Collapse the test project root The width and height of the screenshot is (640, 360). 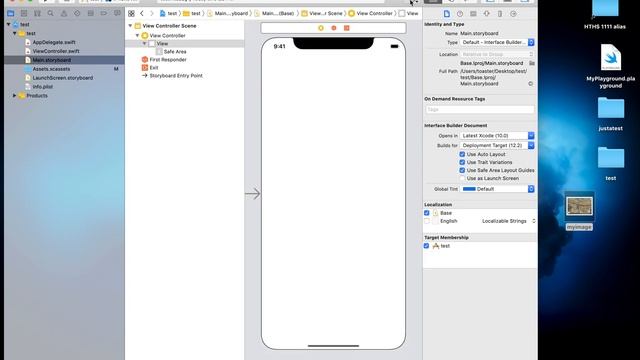pos(8,24)
